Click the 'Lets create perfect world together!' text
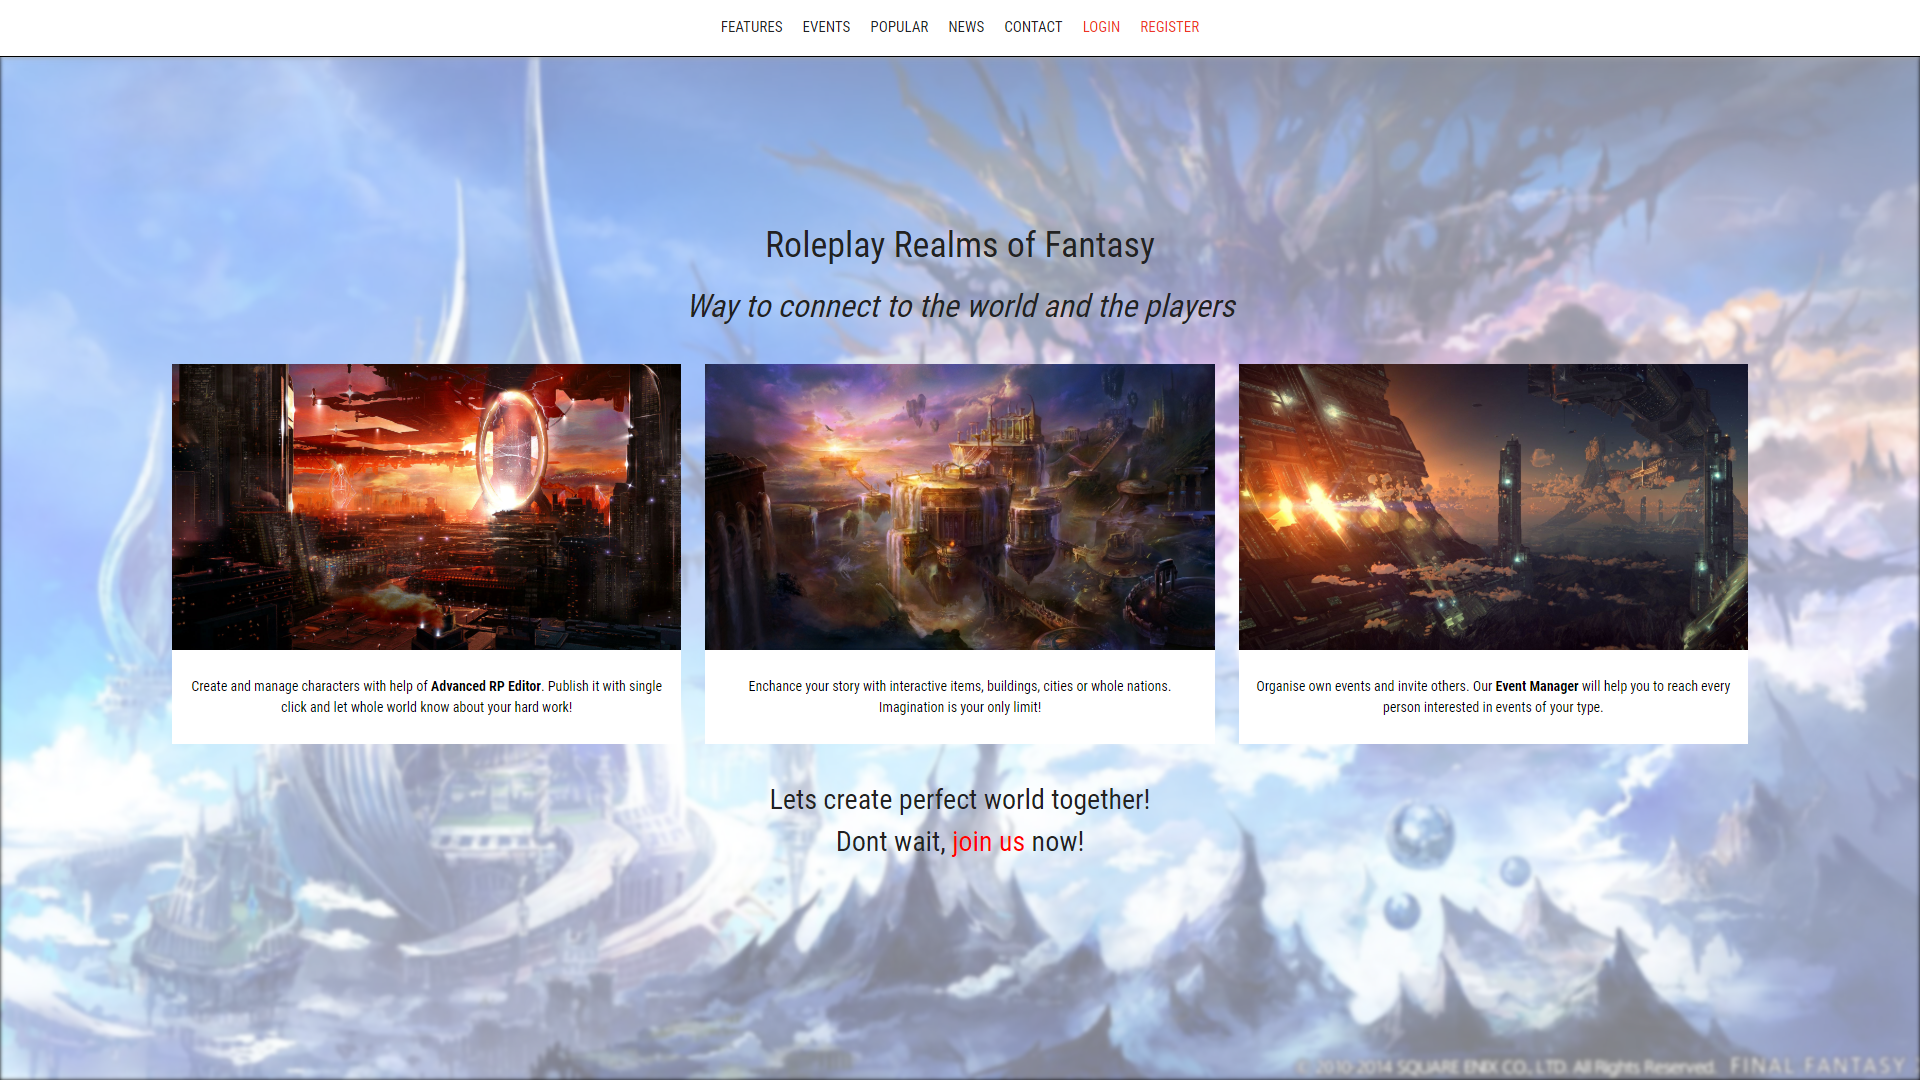 point(960,800)
